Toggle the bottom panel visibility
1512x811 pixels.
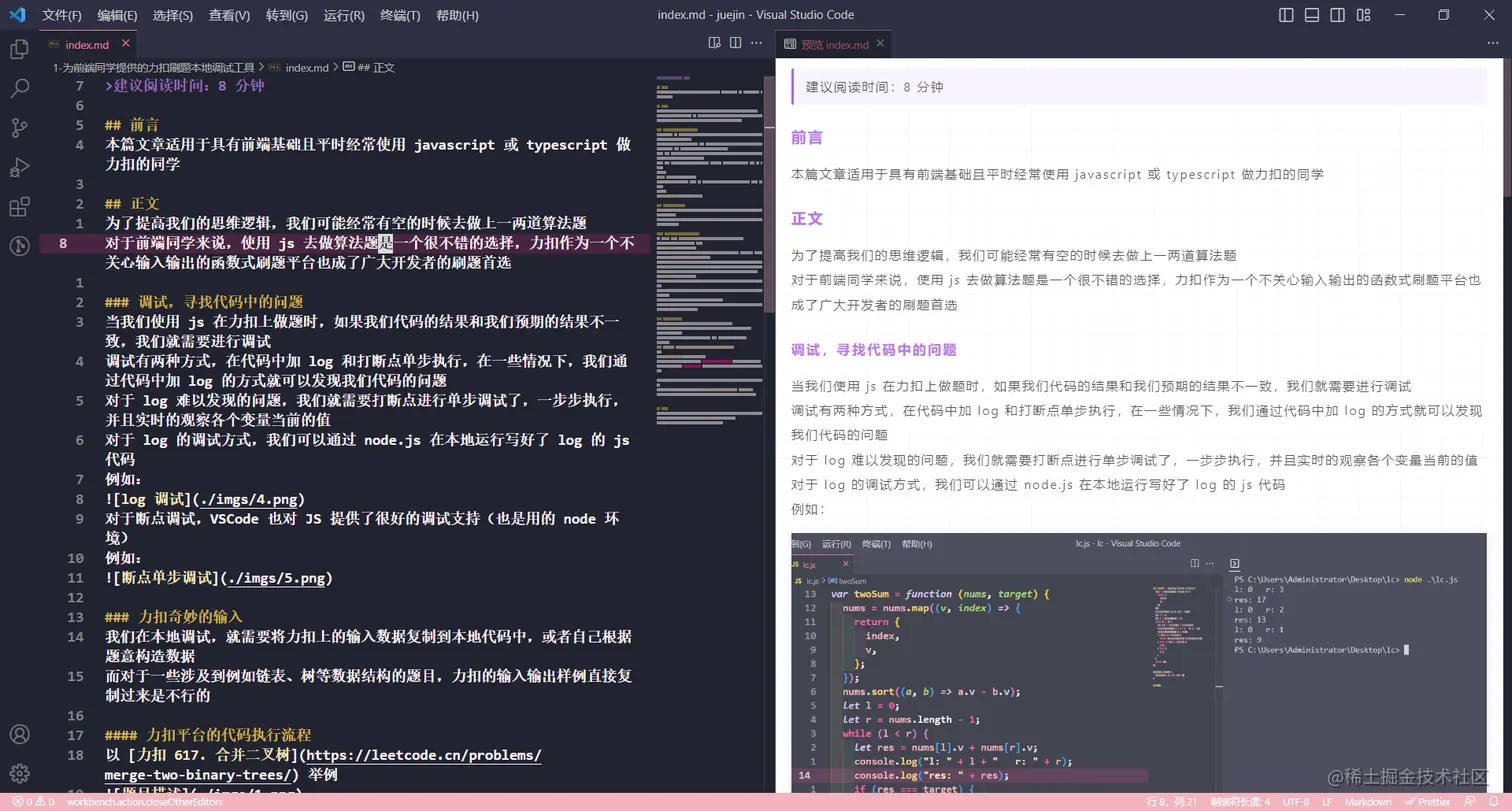1312,15
